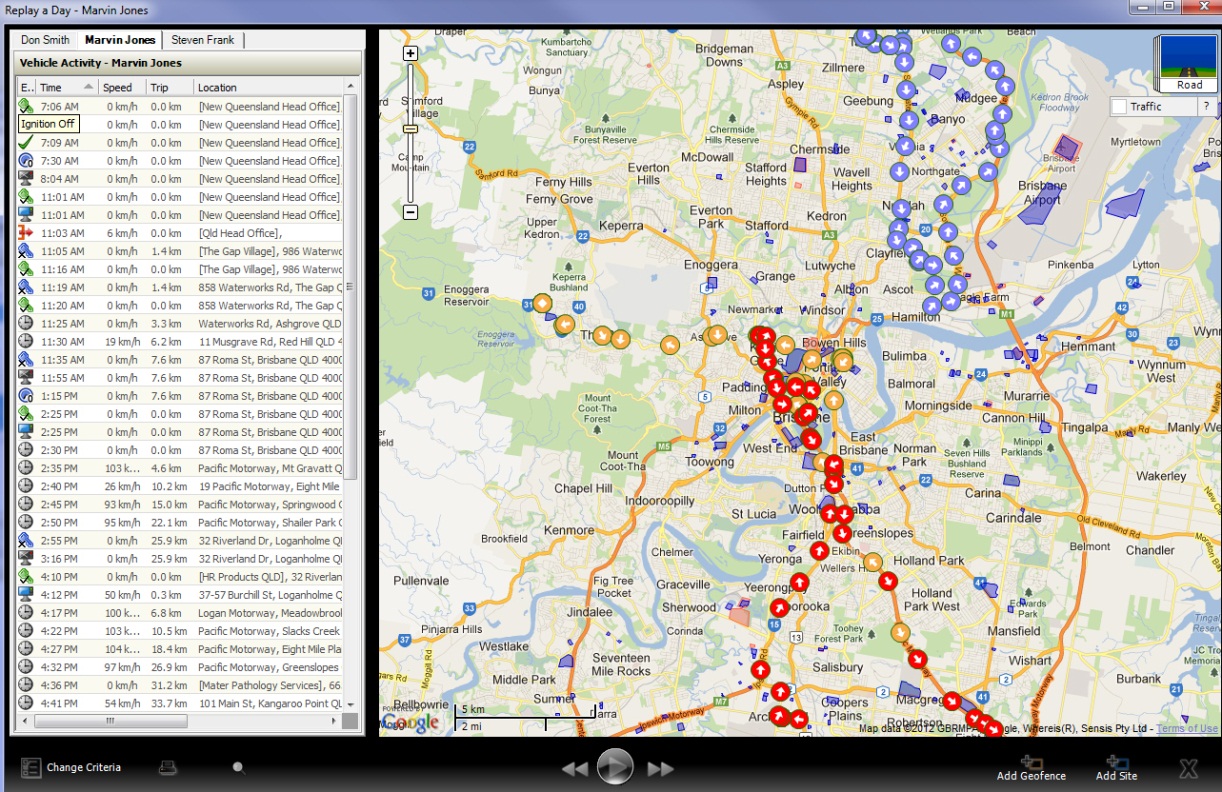Start replay with the play button
Screen dimensions: 1222x792
[x=615, y=767]
